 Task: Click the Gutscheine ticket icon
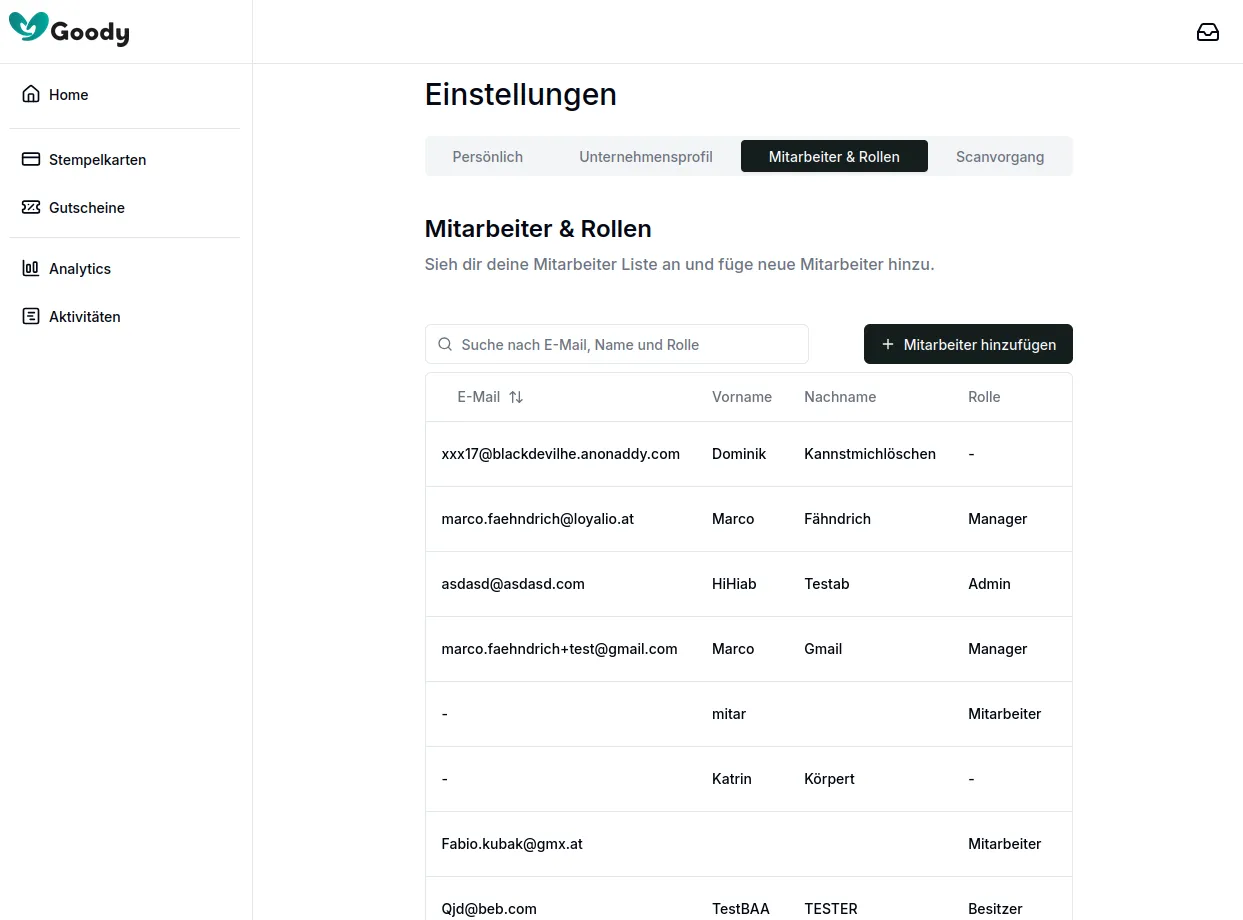(31, 207)
